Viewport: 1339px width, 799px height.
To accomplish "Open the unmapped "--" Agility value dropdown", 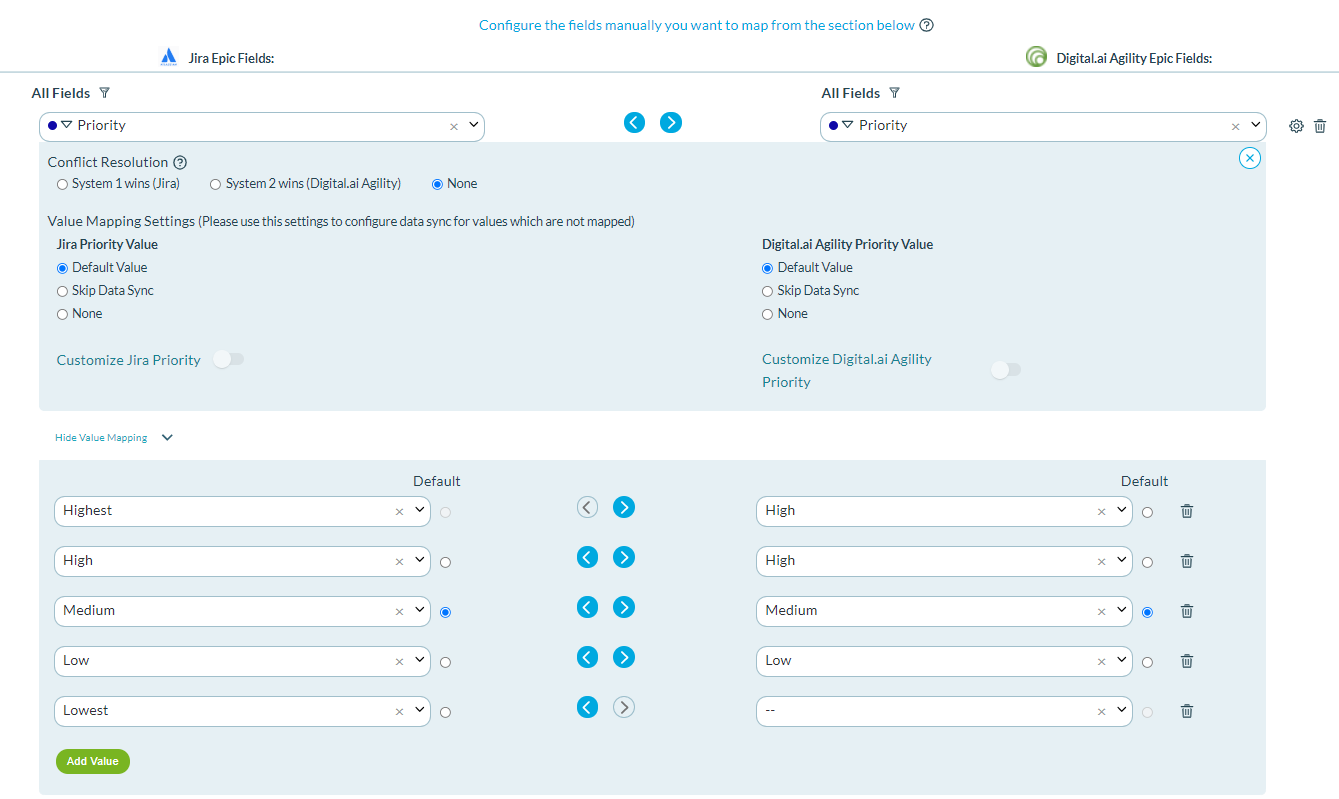I will (1122, 710).
